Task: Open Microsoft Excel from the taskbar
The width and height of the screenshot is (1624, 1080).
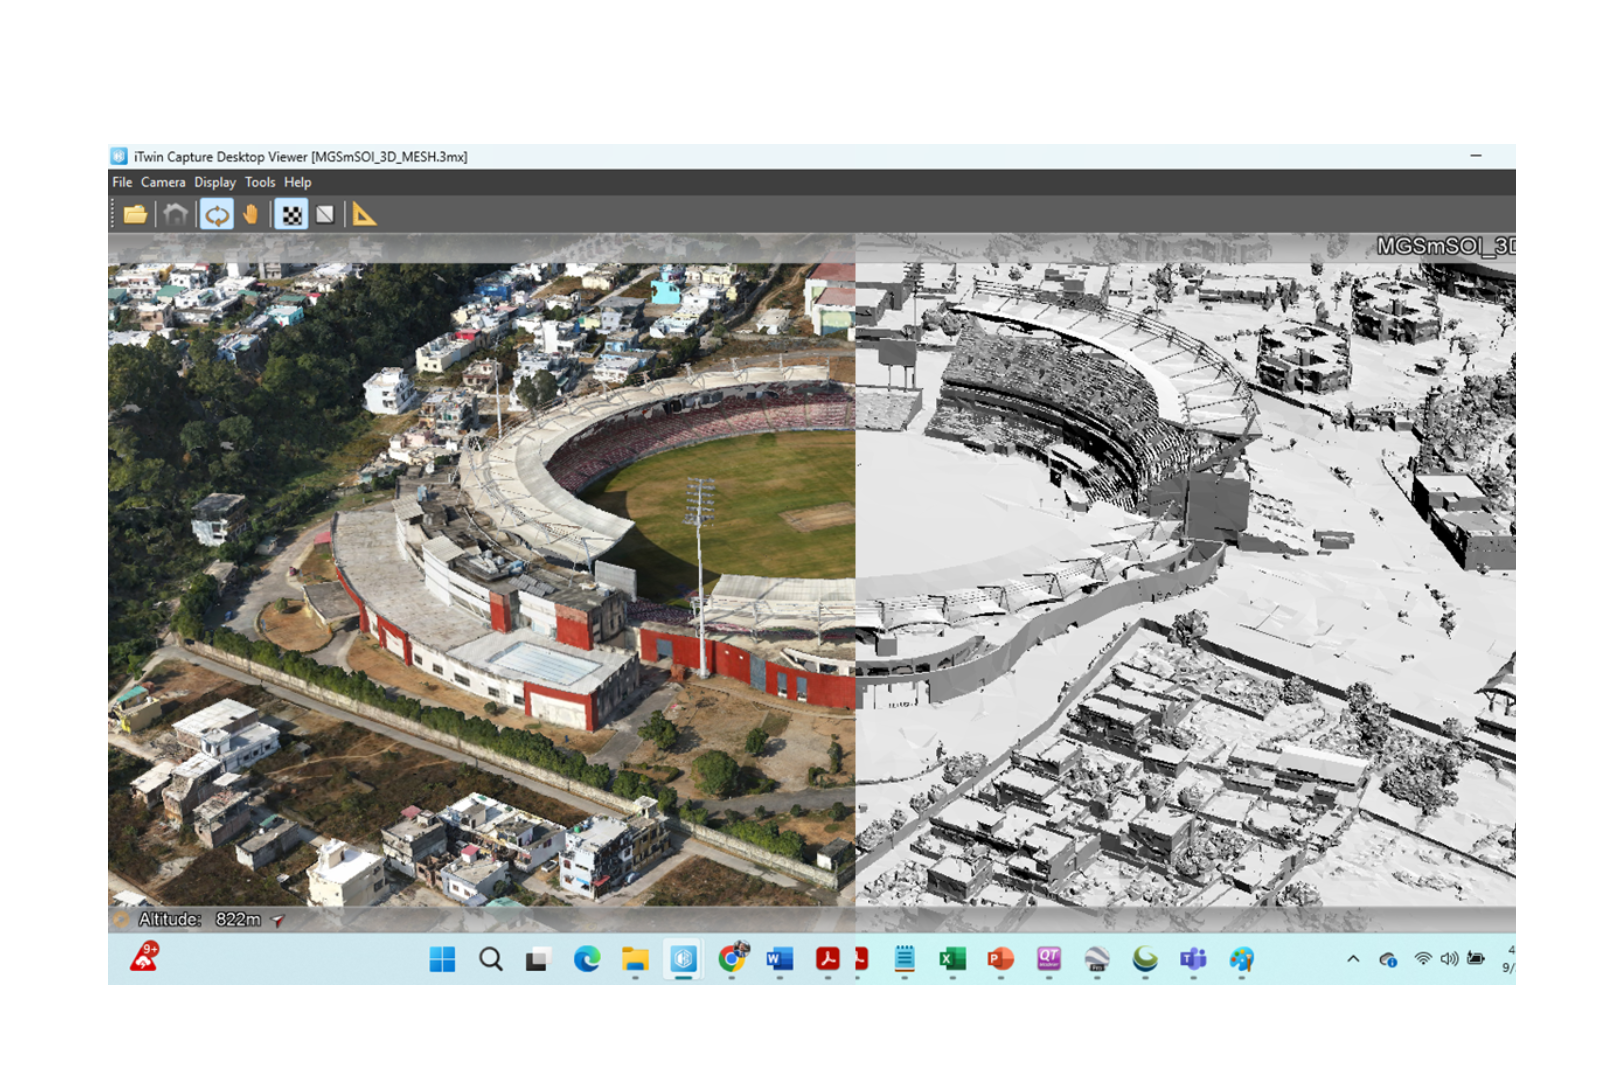Action: click(952, 959)
